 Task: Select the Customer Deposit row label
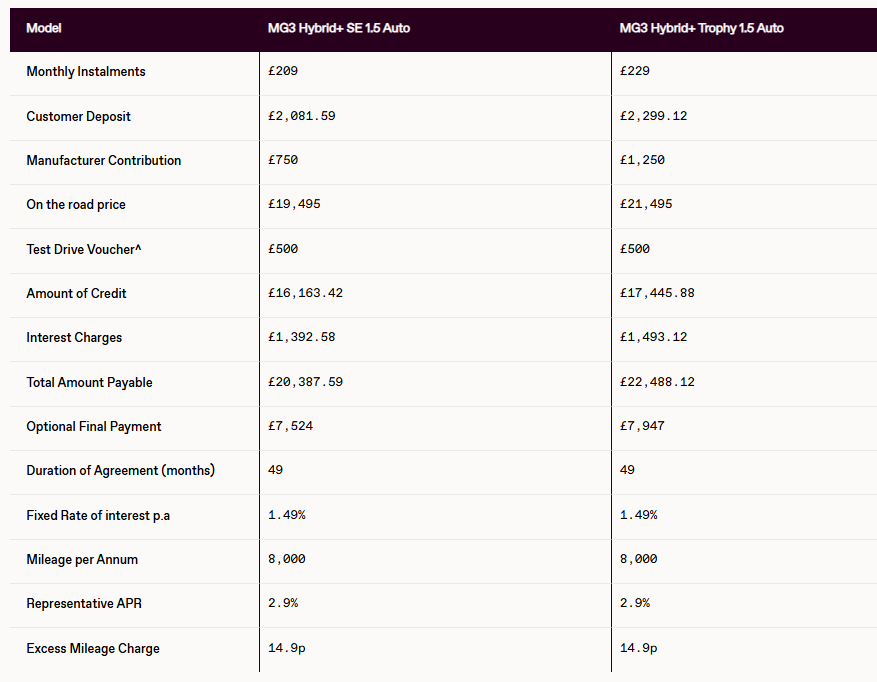(79, 116)
